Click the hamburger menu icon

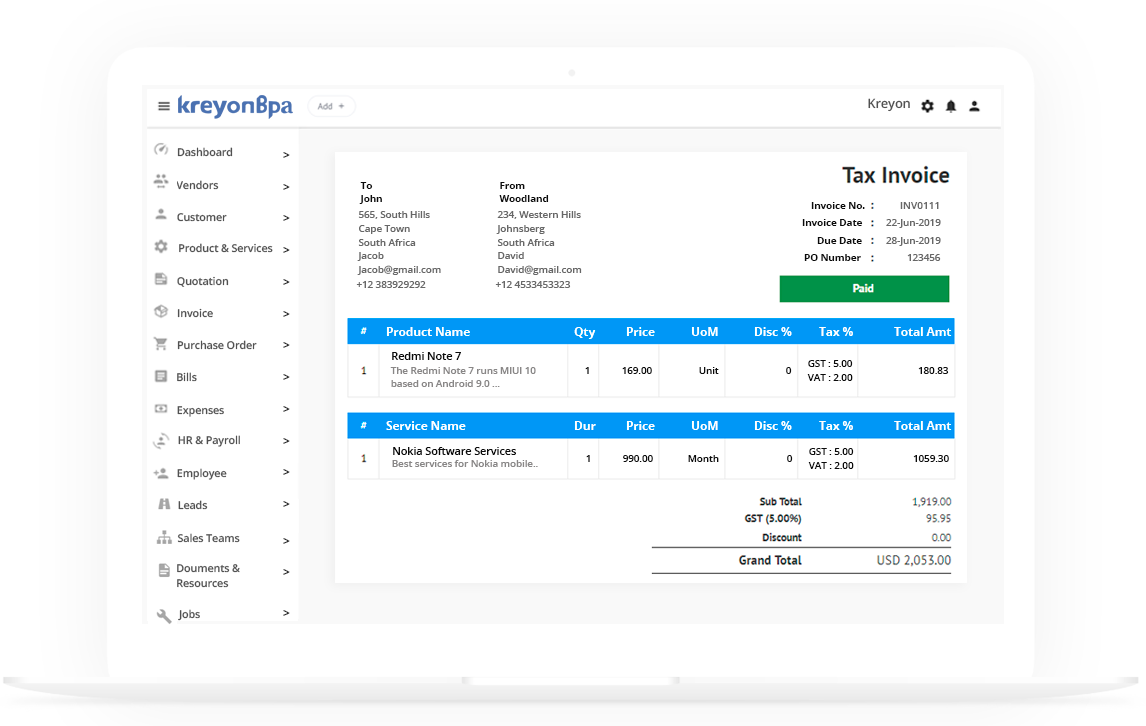point(164,106)
